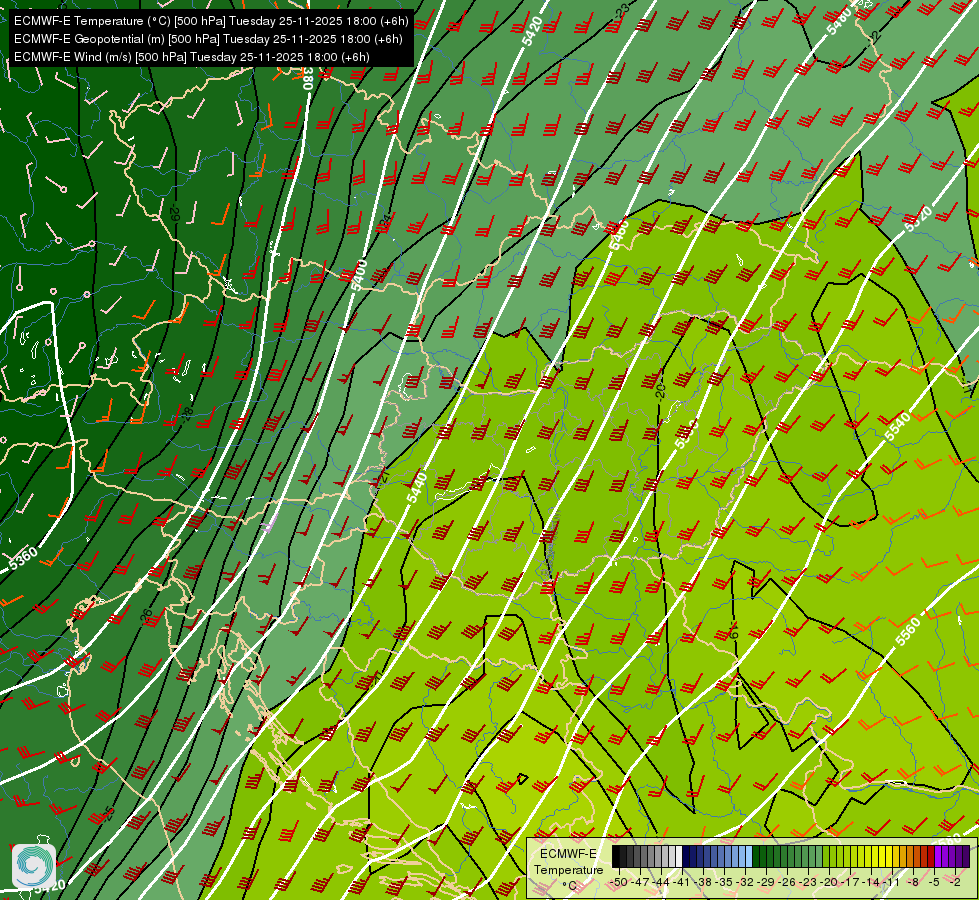The height and width of the screenshot is (900, 979).
Task: Click the -8 tick label in colour bar
Action: 913,882
